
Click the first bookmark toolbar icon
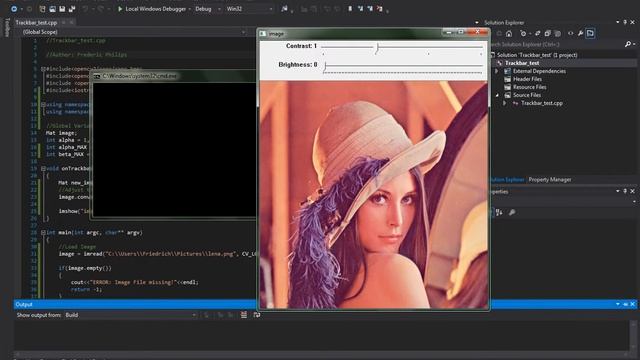[x=350, y=9]
